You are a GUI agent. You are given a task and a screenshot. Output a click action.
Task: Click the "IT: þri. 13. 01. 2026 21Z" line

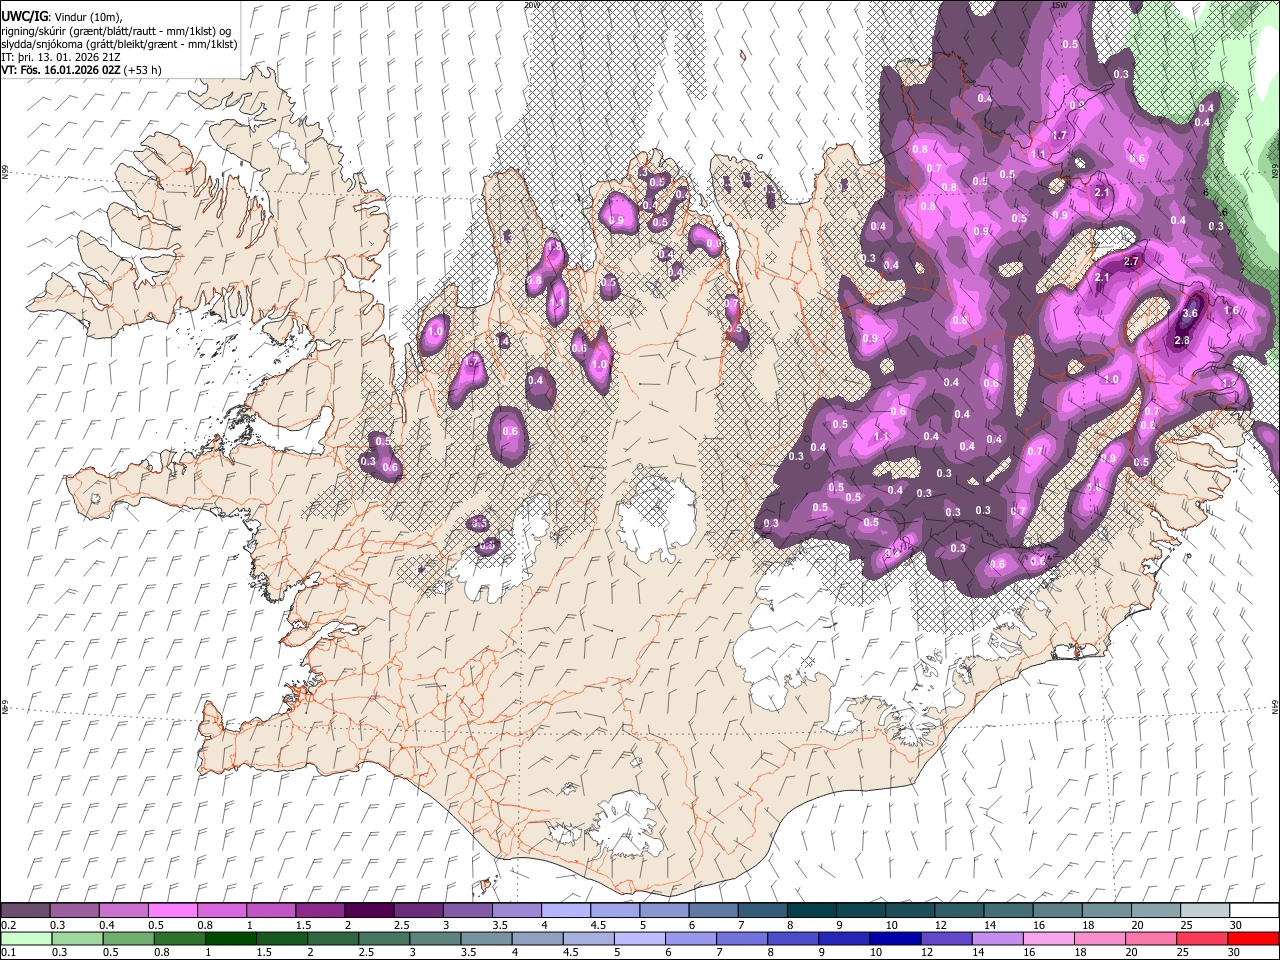[59, 57]
